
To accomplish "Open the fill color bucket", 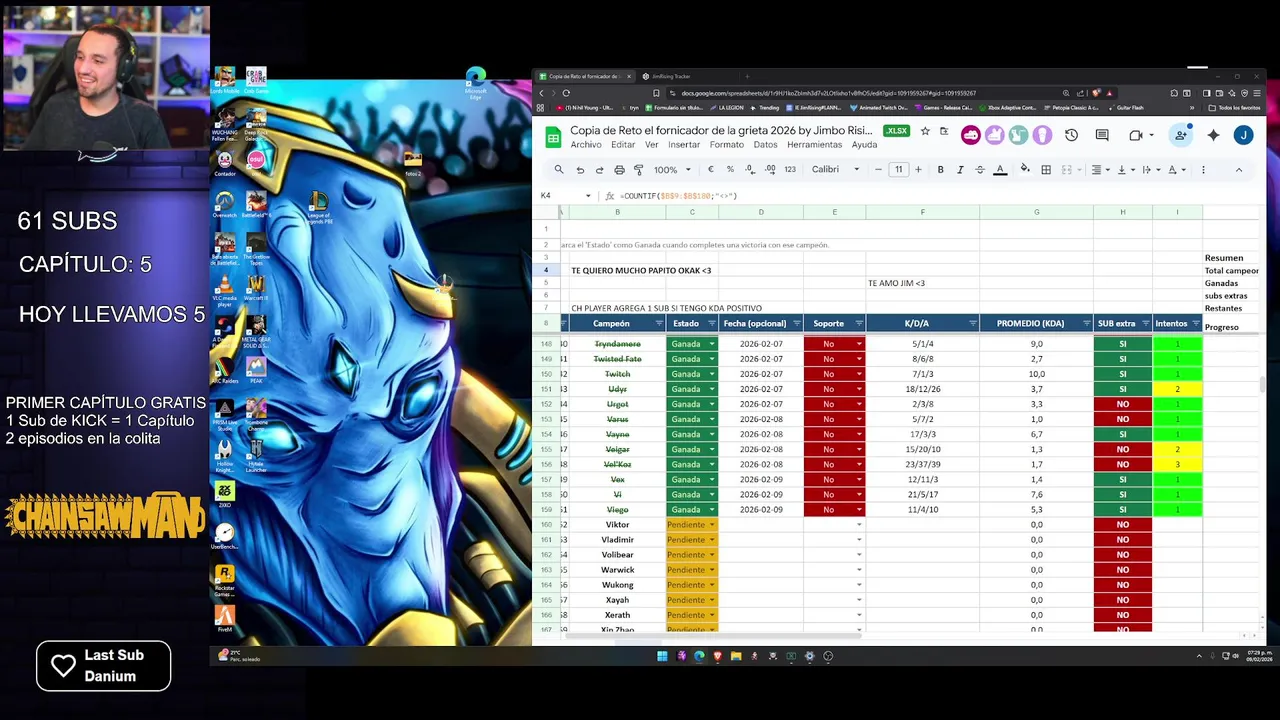I will coord(1025,170).
